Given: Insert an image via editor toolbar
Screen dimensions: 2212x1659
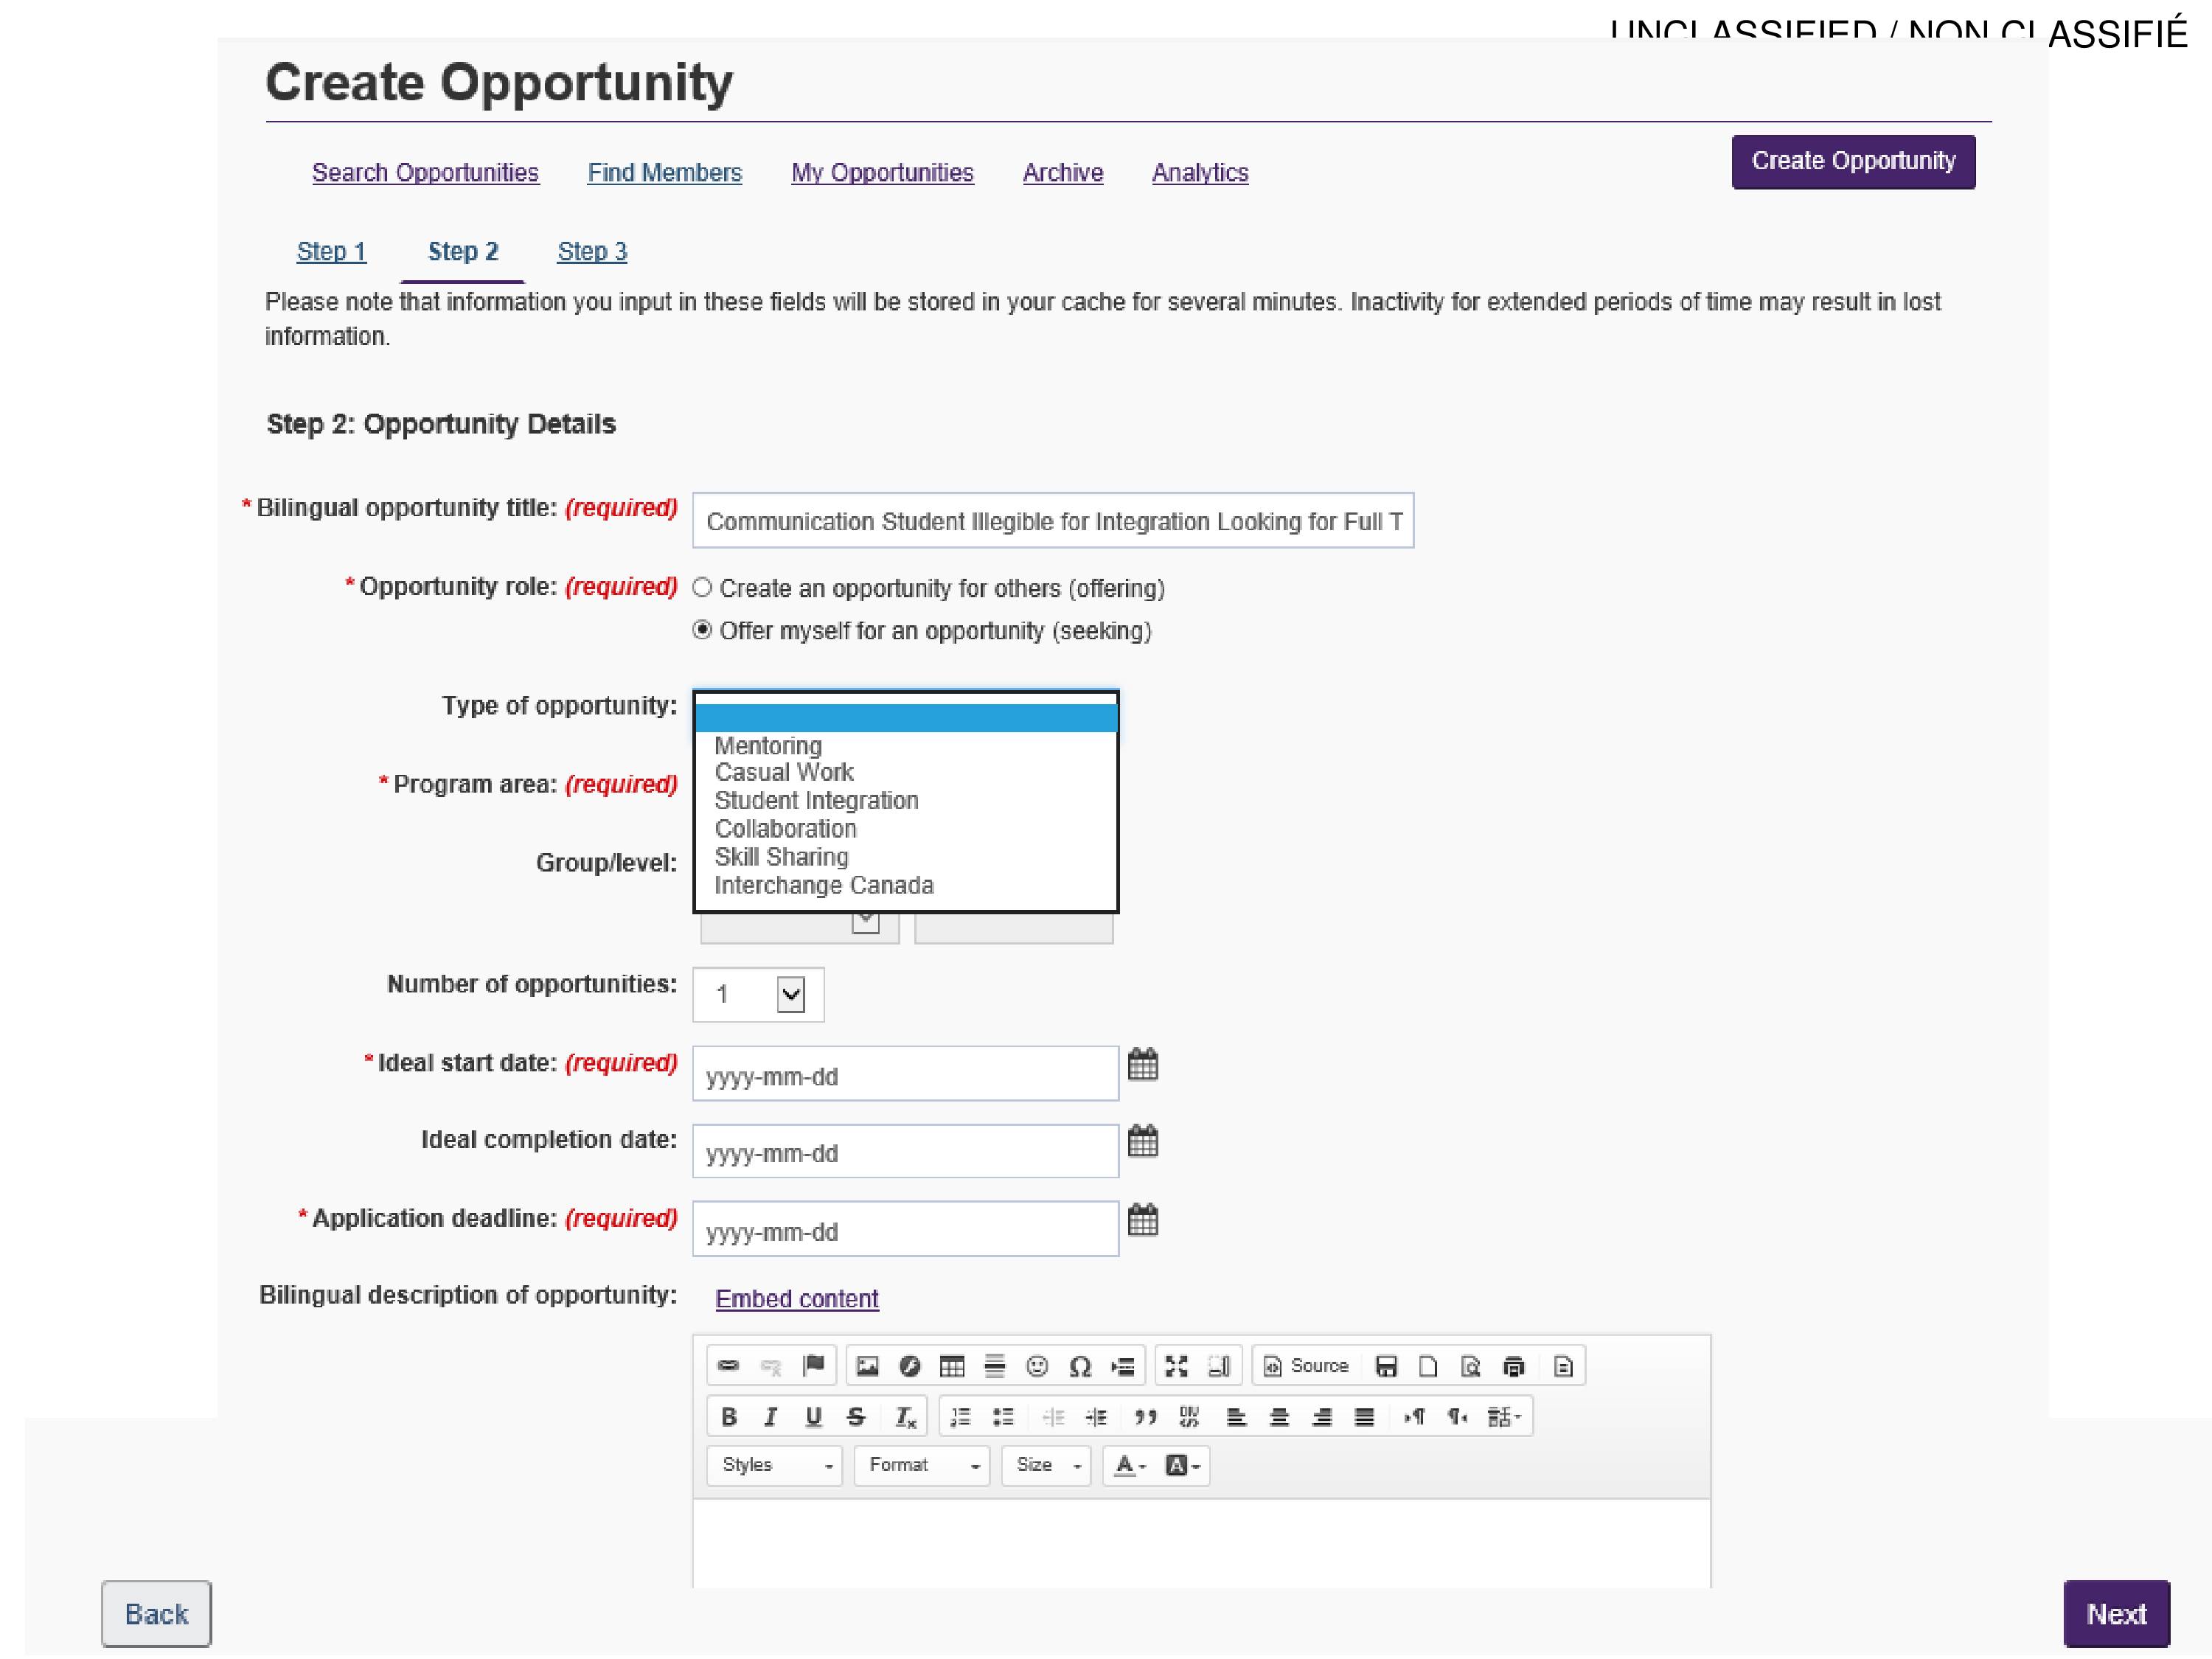Looking at the screenshot, I should pyautogui.click(x=867, y=1366).
